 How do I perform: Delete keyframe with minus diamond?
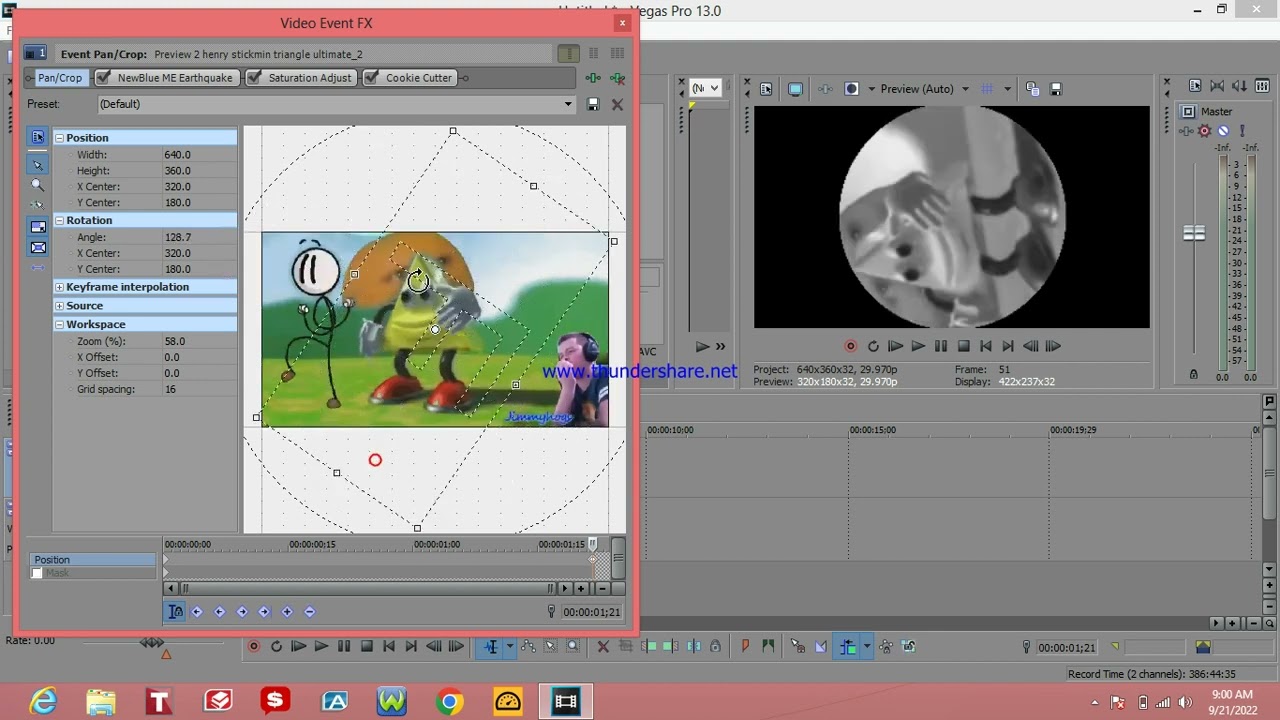[309, 612]
